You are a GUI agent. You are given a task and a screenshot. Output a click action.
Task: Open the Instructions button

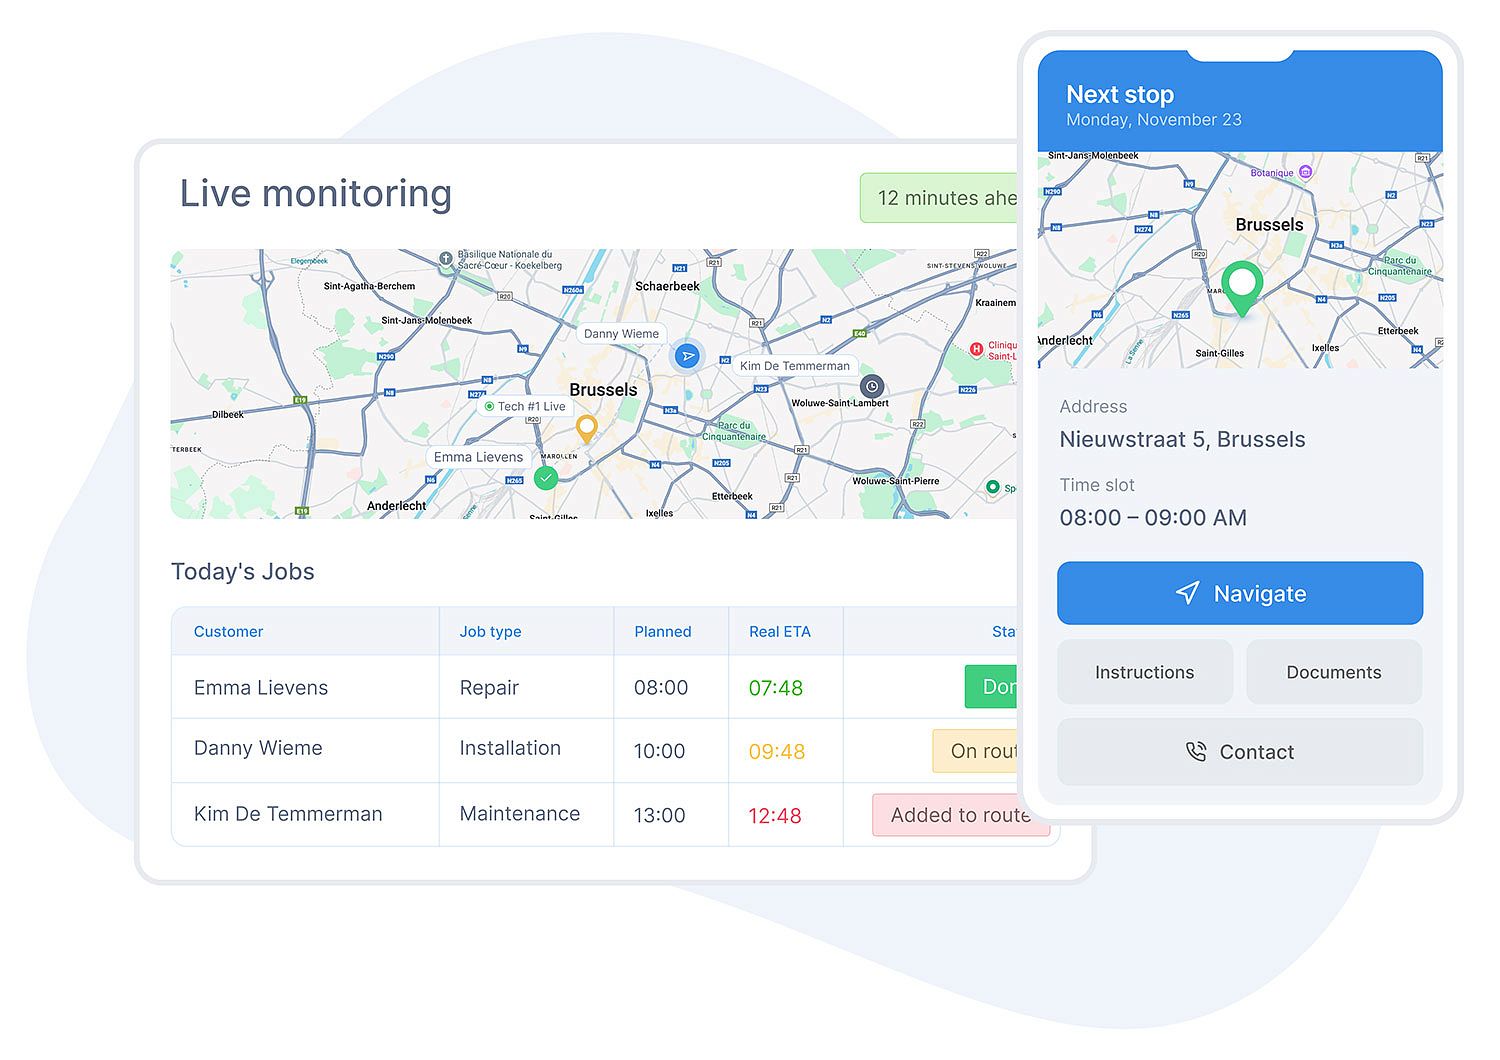click(1144, 672)
